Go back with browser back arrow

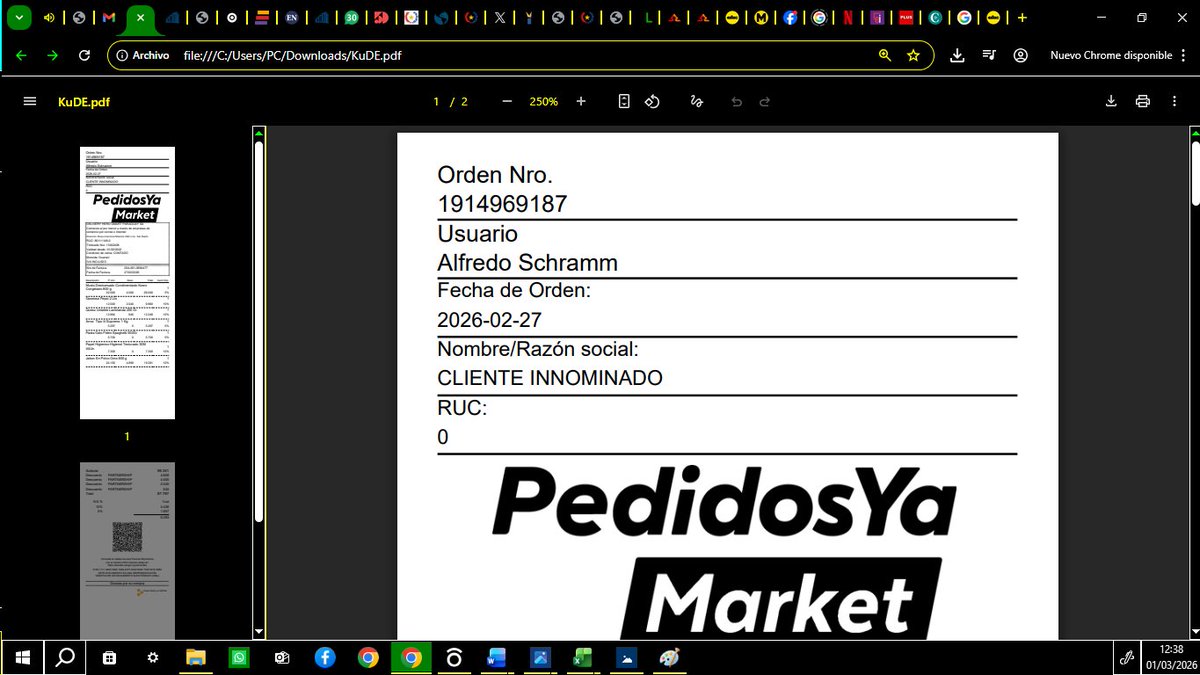[x=21, y=55]
